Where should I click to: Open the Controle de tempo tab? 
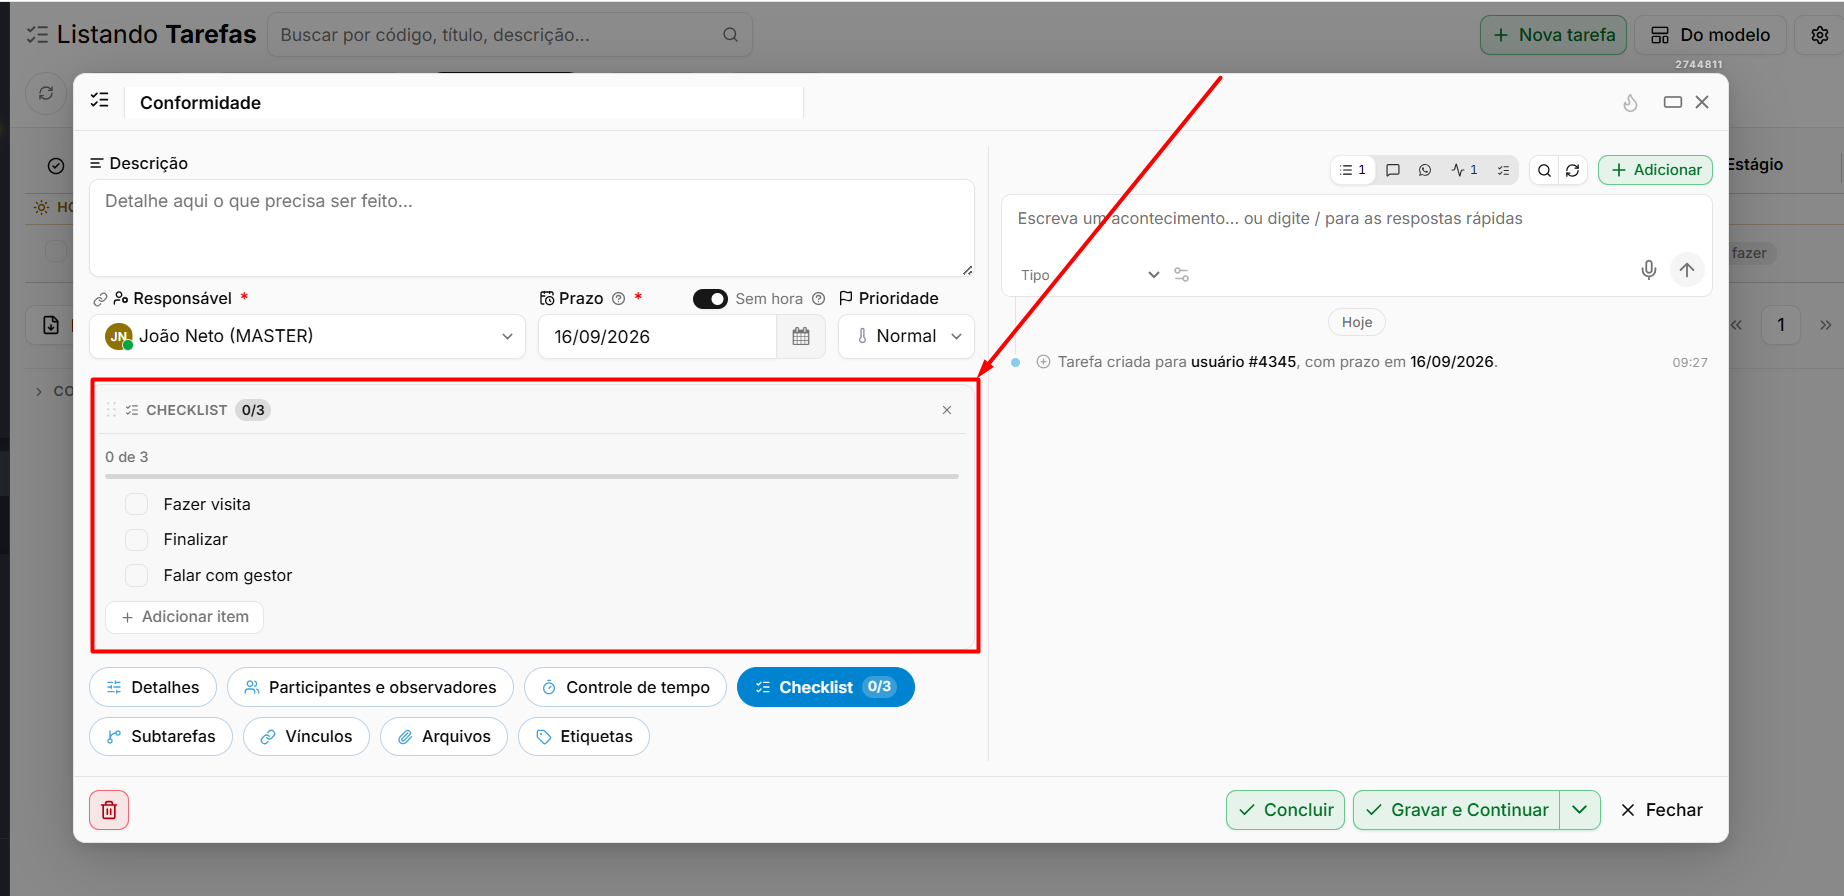coord(626,687)
